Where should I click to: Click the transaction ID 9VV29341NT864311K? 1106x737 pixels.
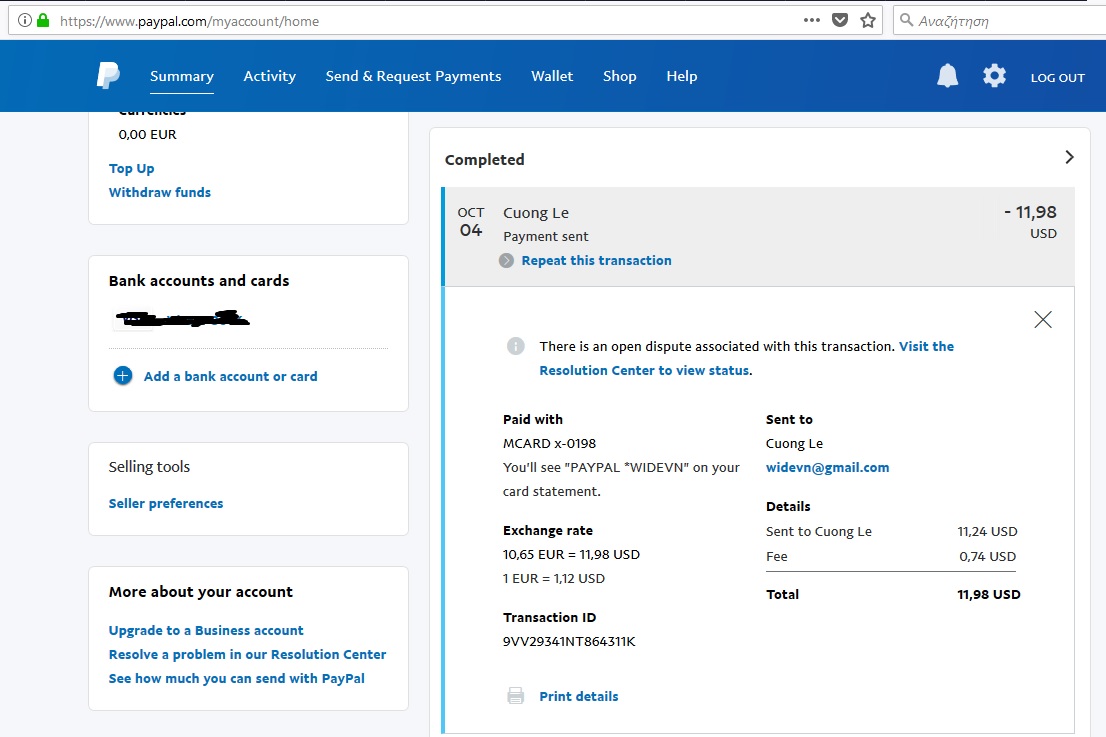click(569, 642)
